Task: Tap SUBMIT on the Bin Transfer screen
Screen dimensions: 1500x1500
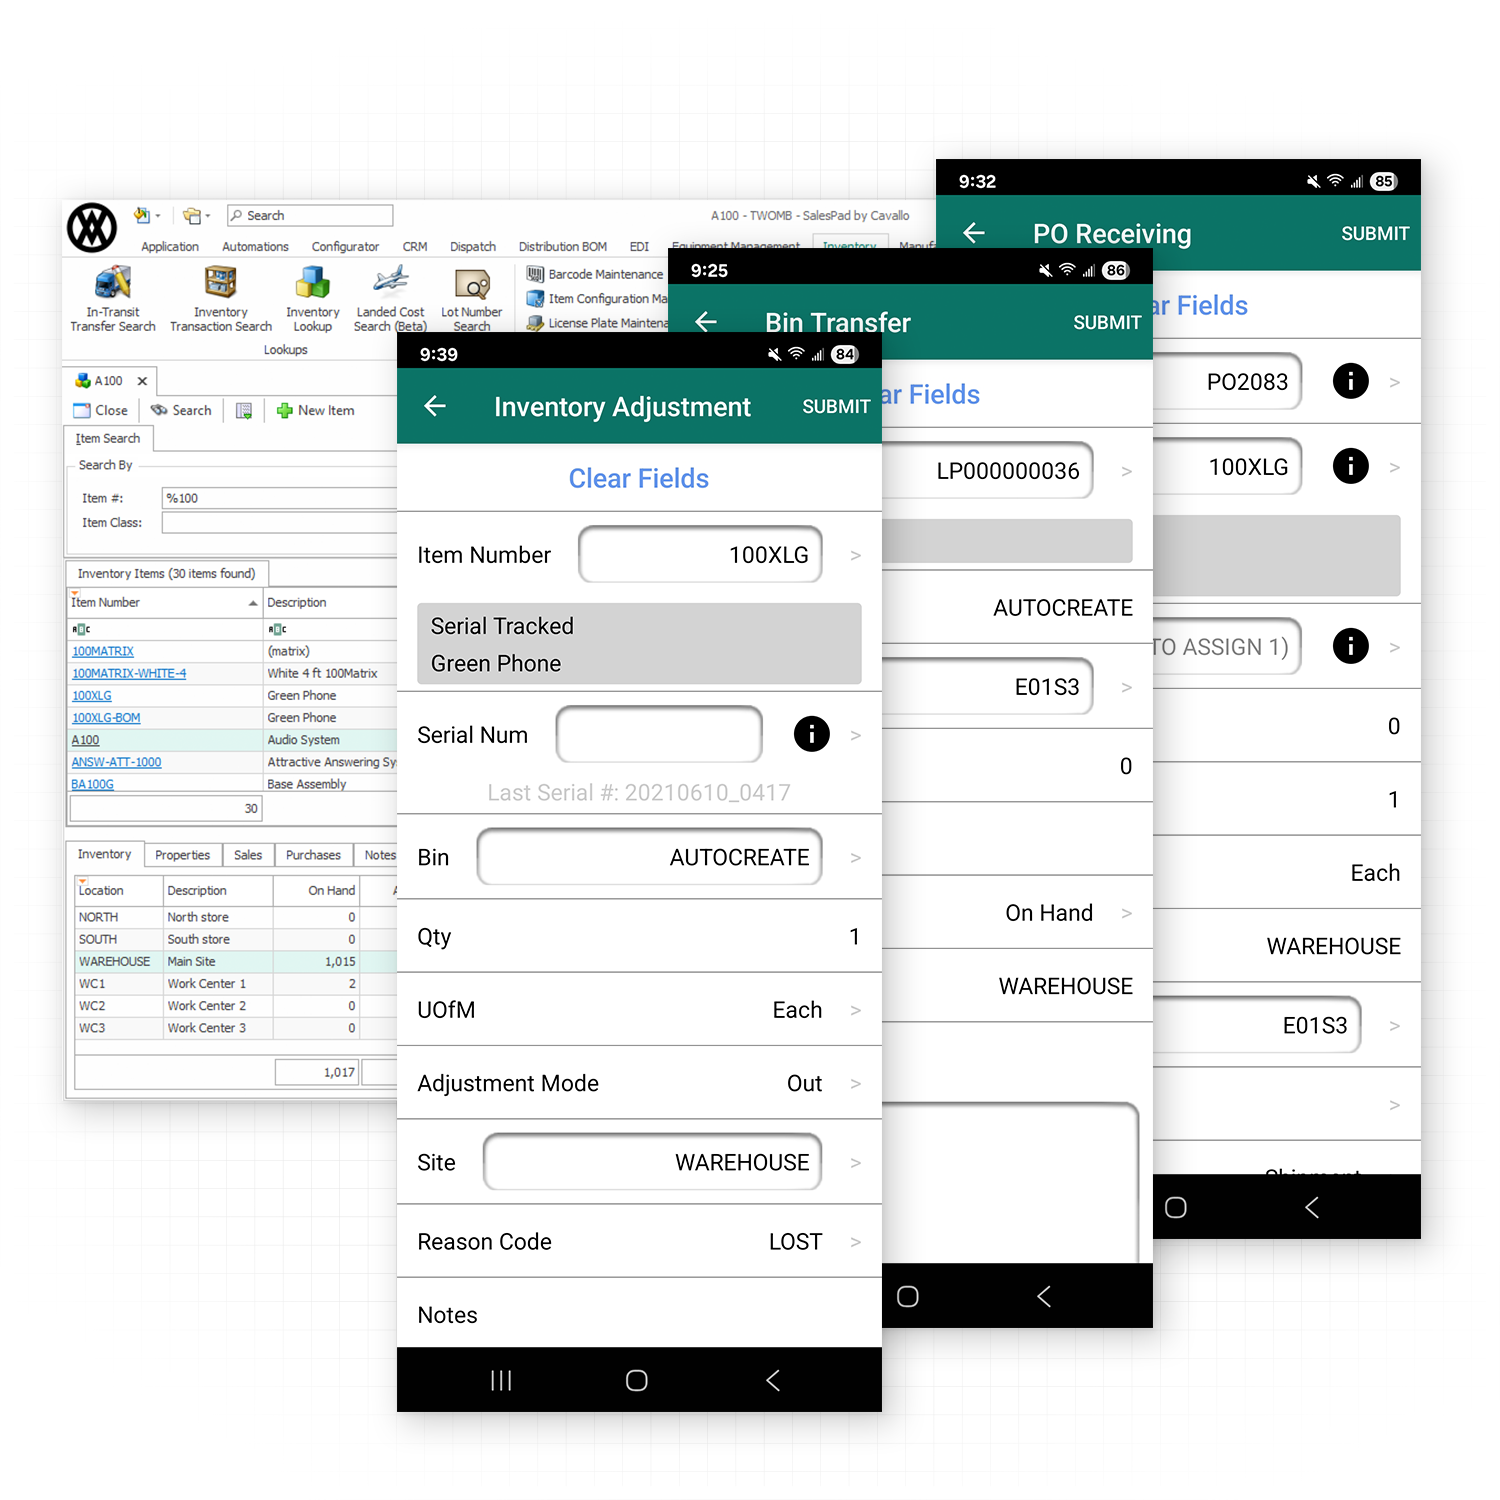Action: coord(1107,322)
